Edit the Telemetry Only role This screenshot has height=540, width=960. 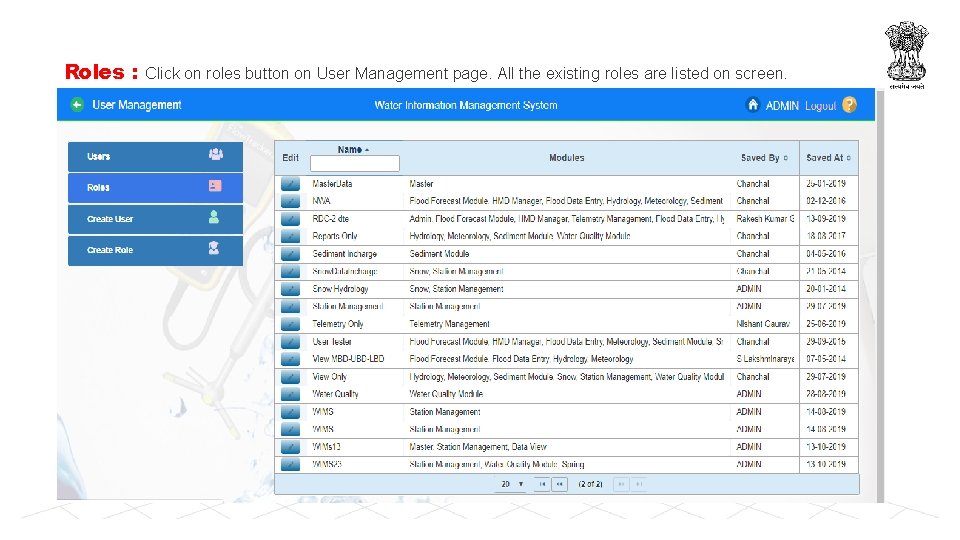290,324
